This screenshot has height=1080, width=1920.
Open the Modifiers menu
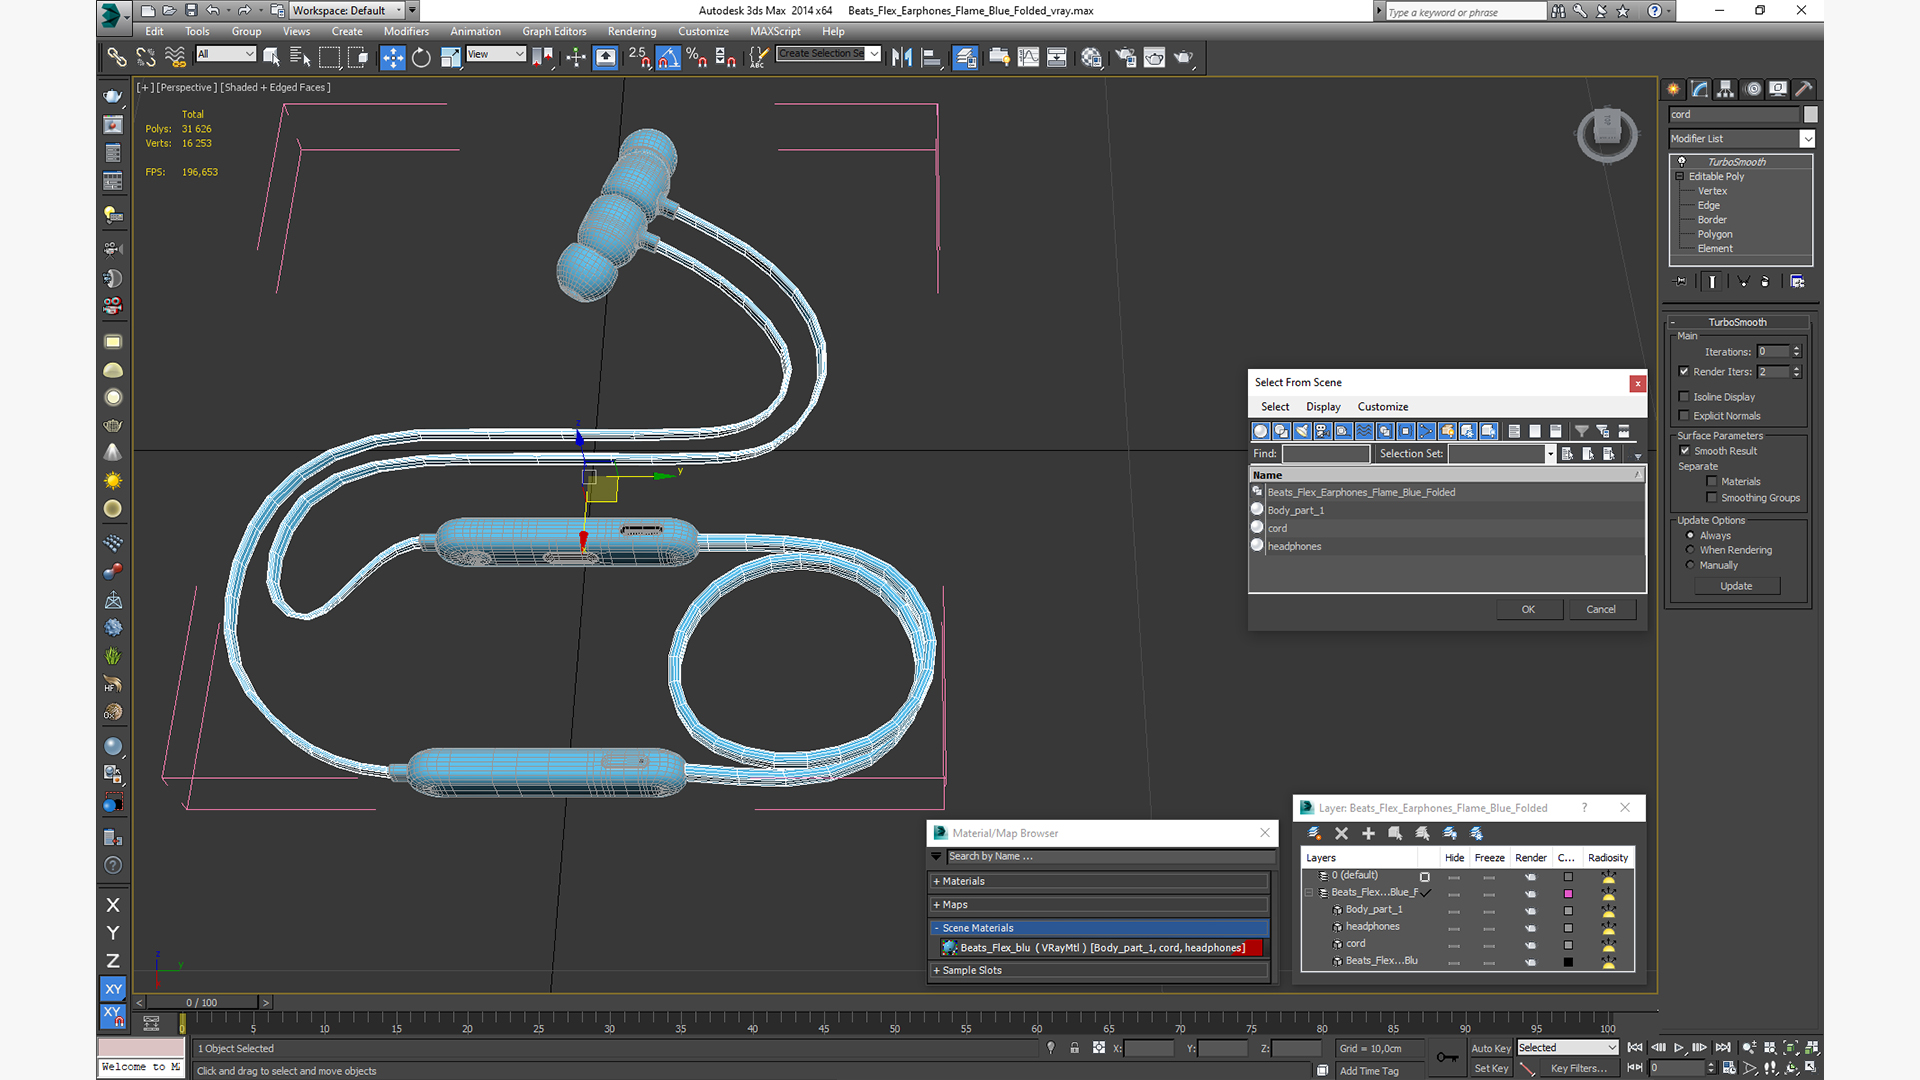tap(406, 31)
